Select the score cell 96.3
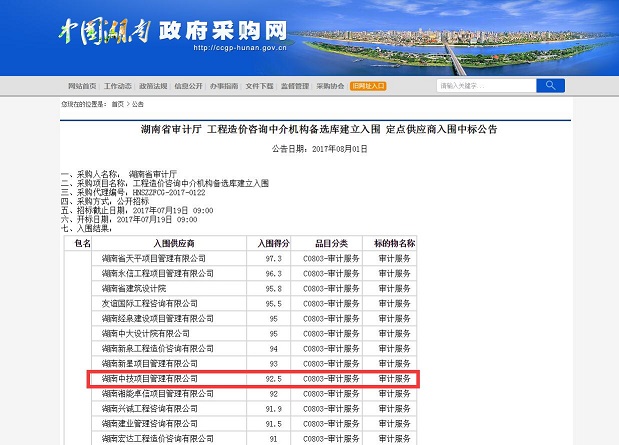 (x=274, y=274)
